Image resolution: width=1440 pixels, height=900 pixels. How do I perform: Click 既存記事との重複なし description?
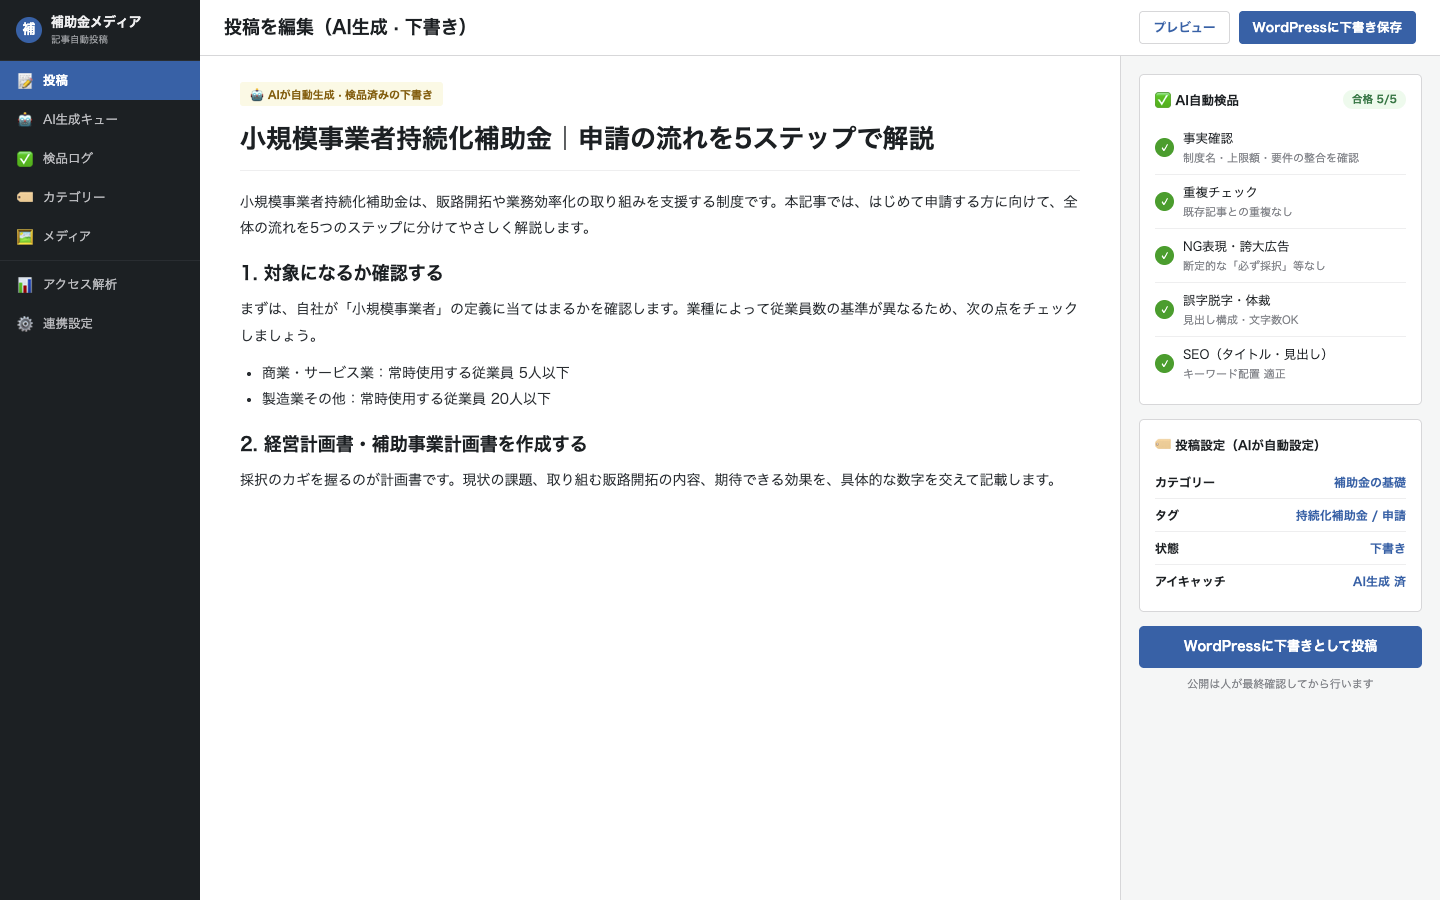tap(1238, 212)
